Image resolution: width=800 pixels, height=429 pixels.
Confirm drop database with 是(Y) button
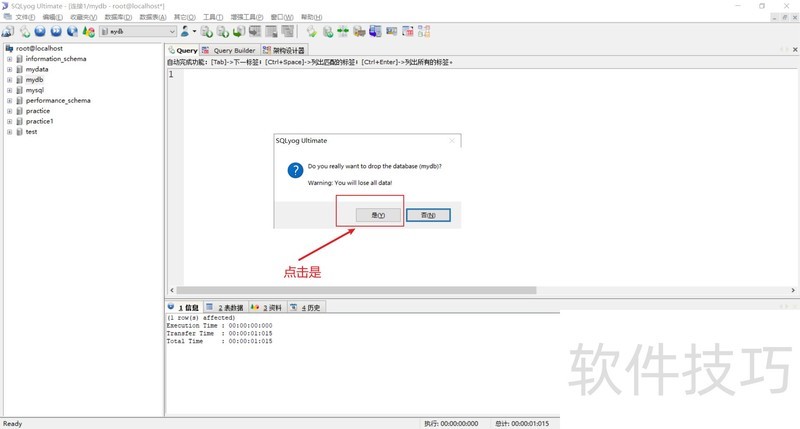(x=378, y=215)
